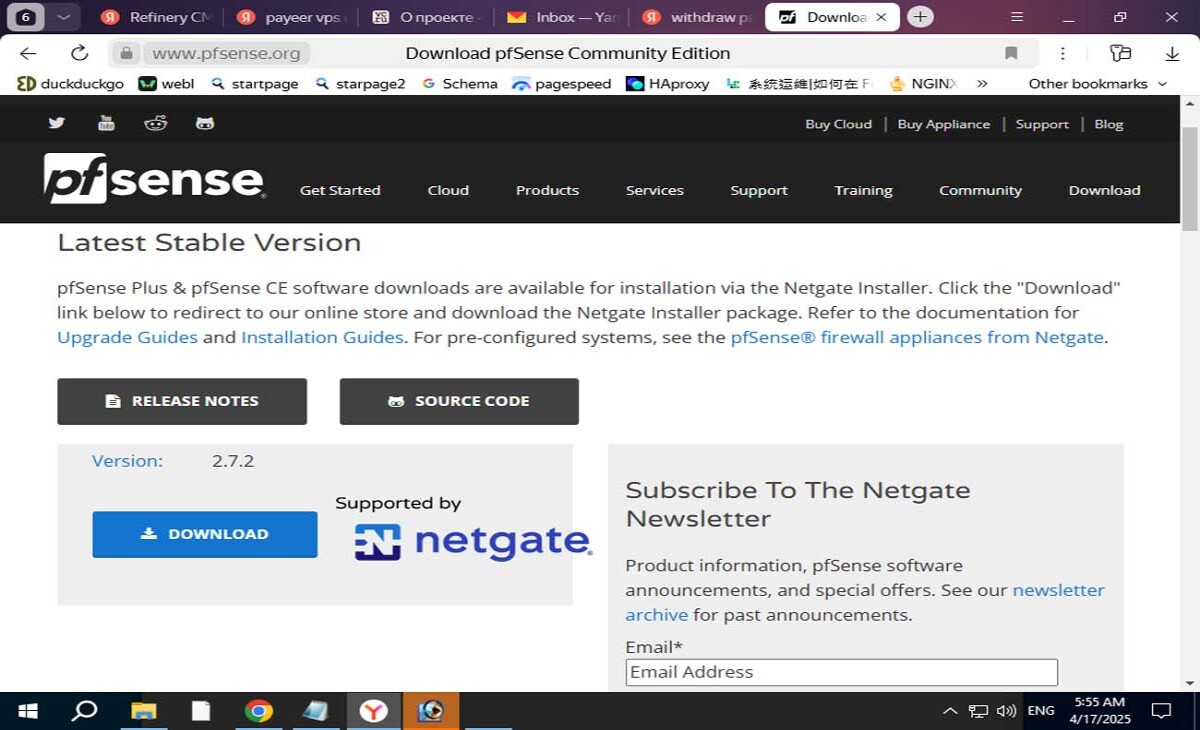Switch to the Refinery CMS tab
This screenshot has width=1200, height=730.
[x=157, y=17]
